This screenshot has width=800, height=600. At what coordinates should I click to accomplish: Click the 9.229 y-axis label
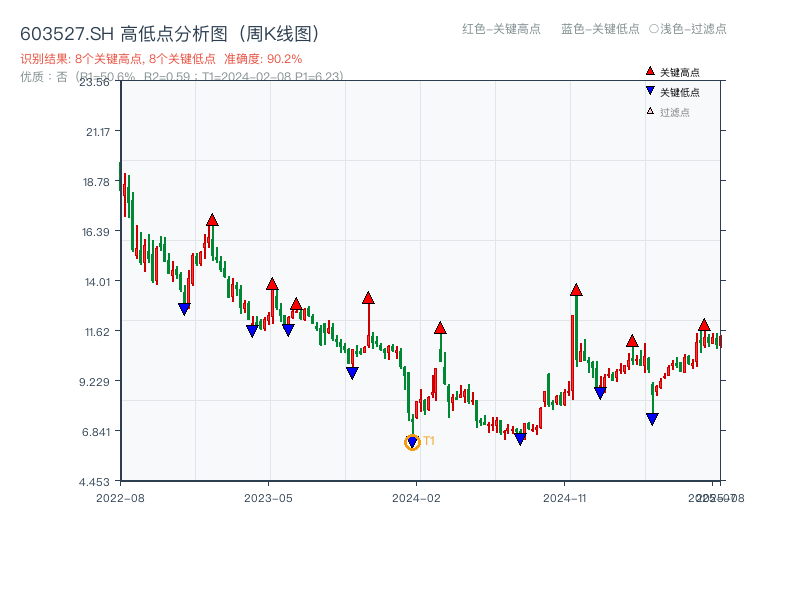click(94, 382)
